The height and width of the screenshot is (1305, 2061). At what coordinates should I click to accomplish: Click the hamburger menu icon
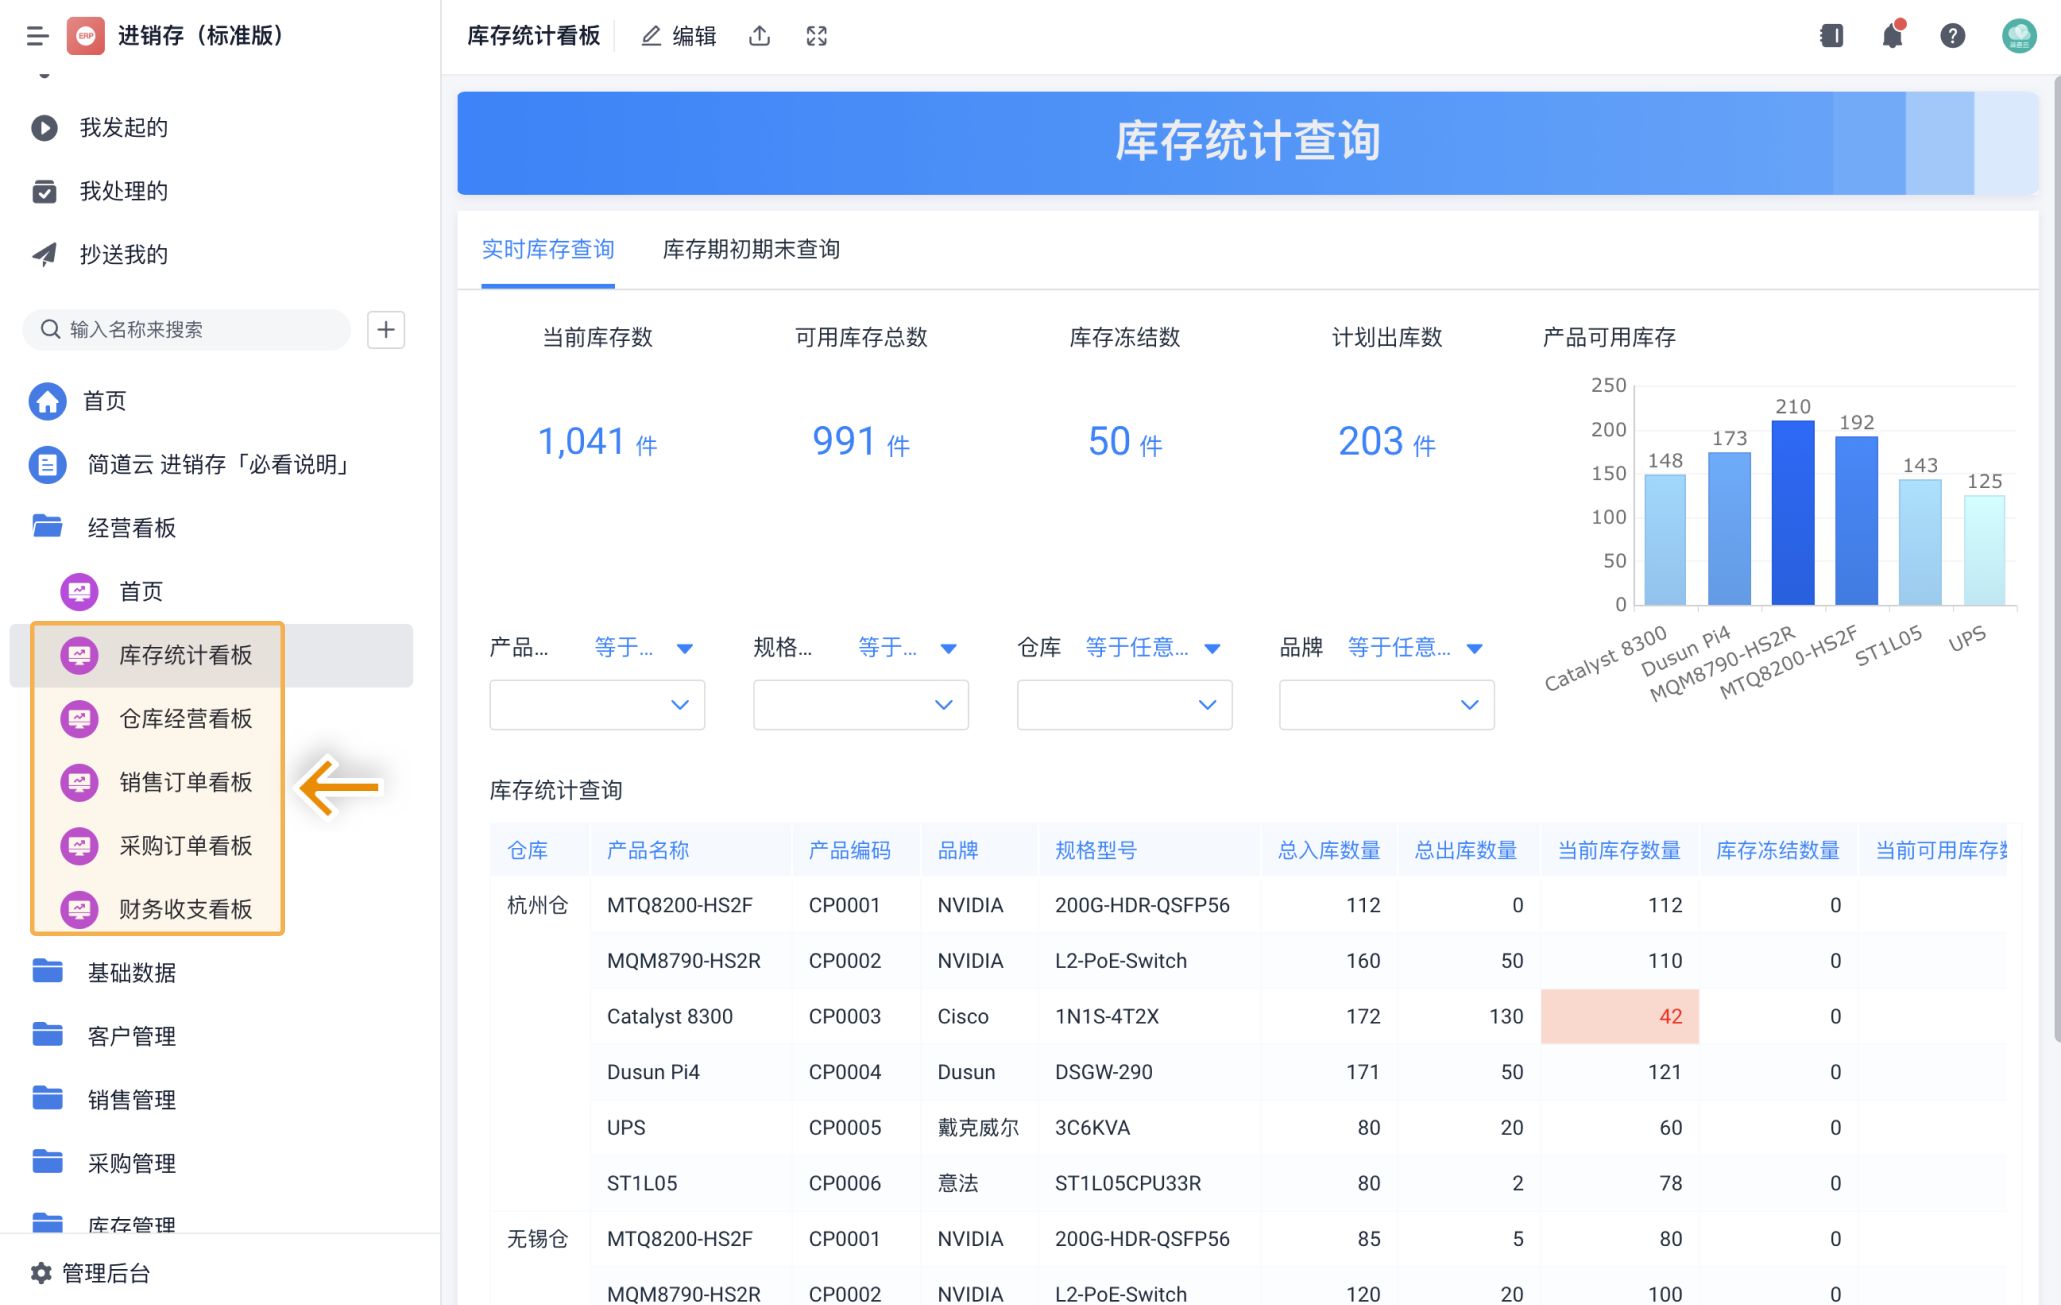click(37, 36)
